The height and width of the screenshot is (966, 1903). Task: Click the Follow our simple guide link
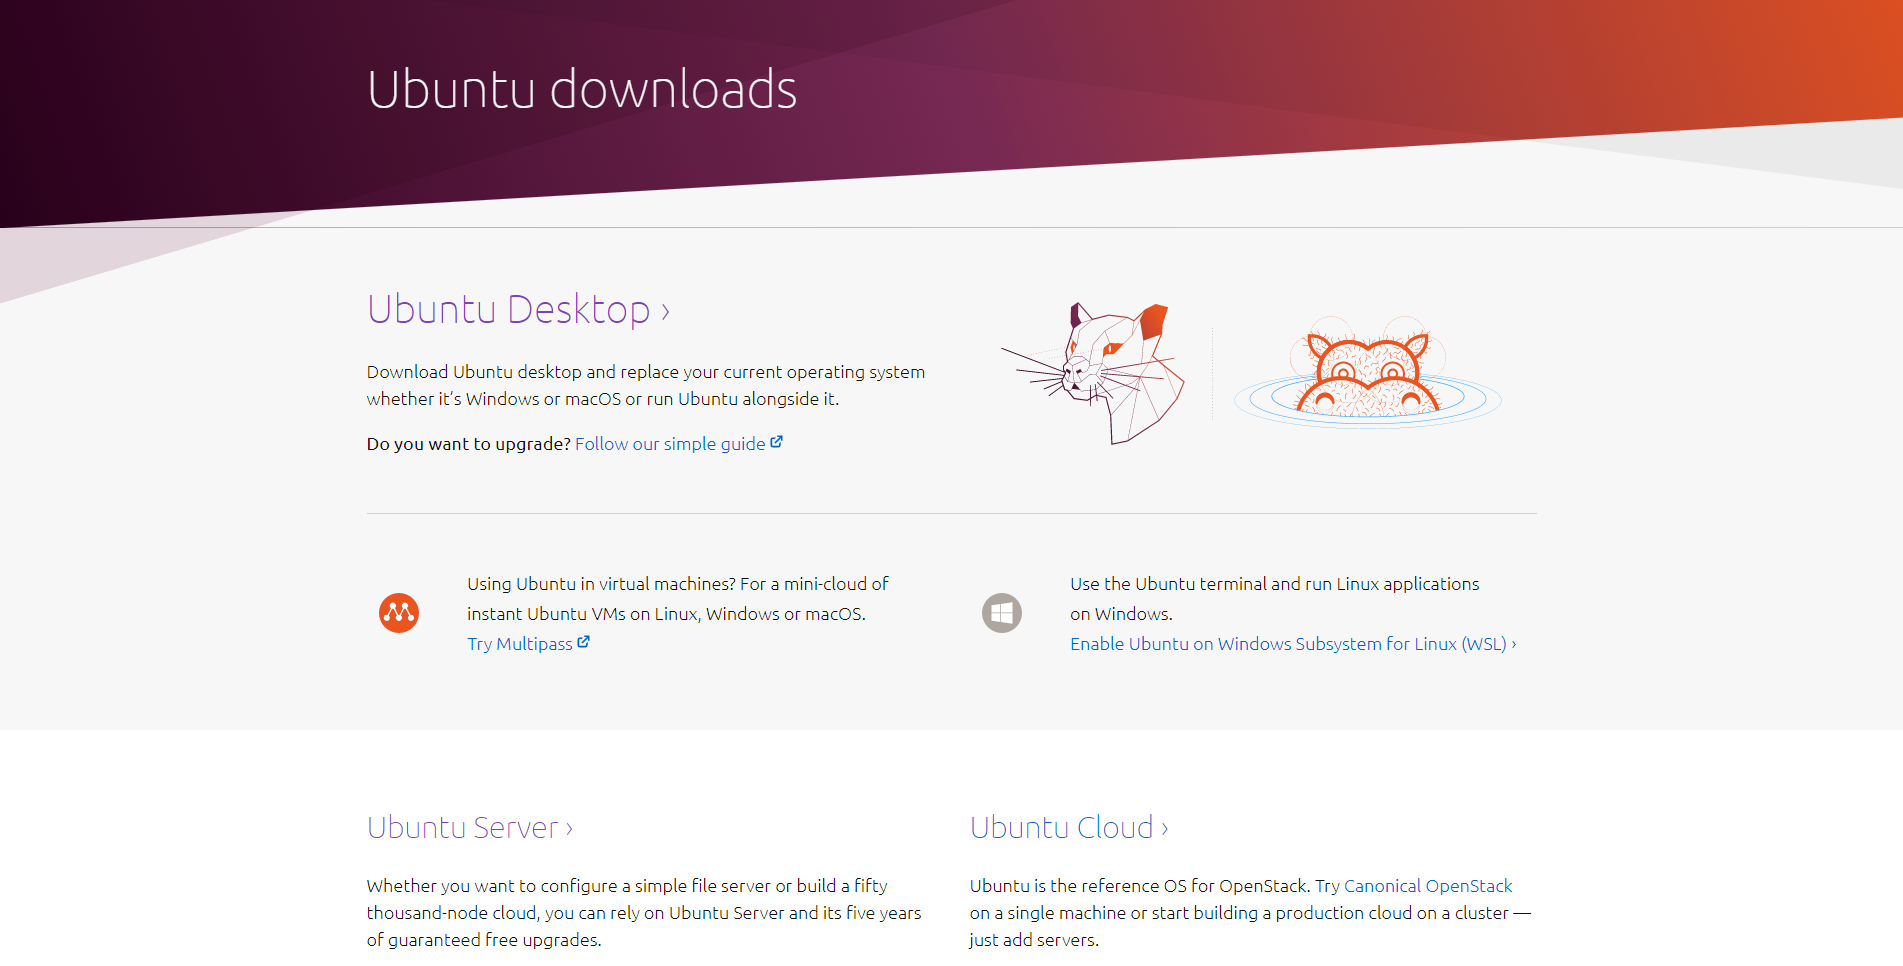click(679, 444)
